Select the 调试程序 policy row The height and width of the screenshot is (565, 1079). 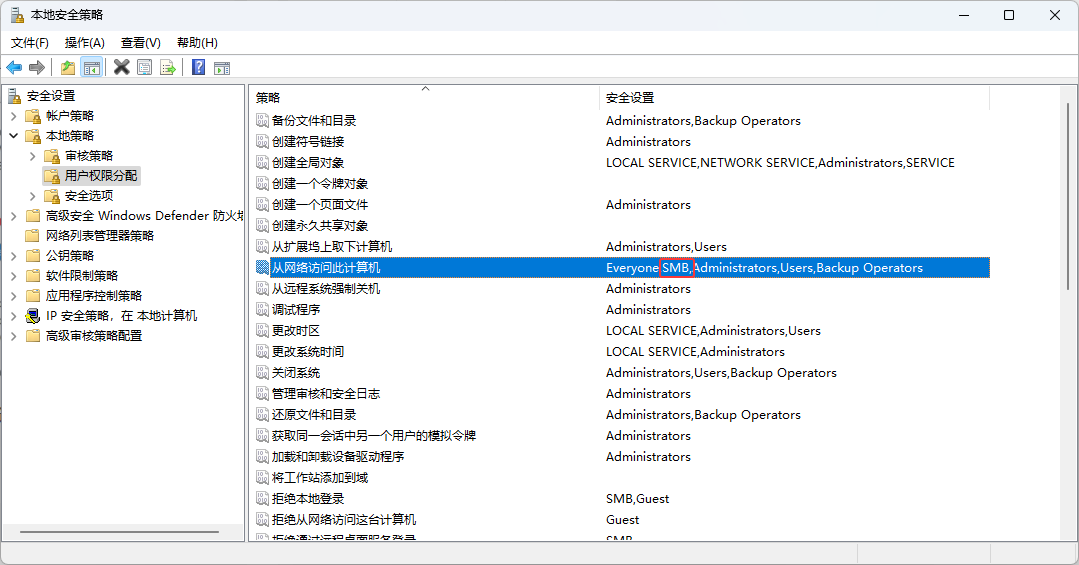tap(296, 310)
